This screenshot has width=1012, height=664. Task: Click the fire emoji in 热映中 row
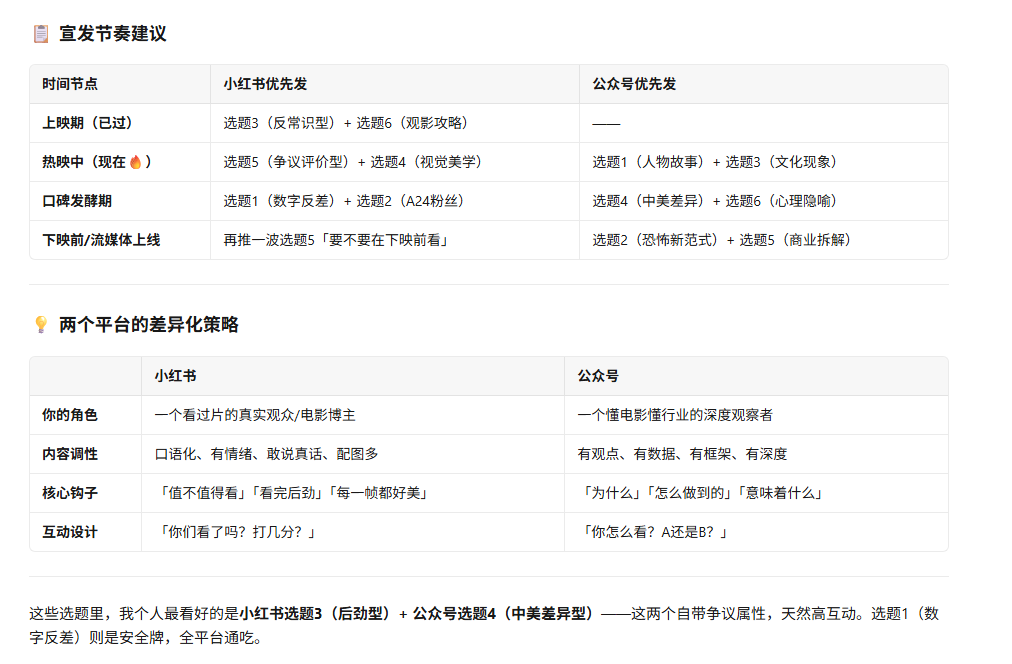pyautogui.click(x=136, y=162)
